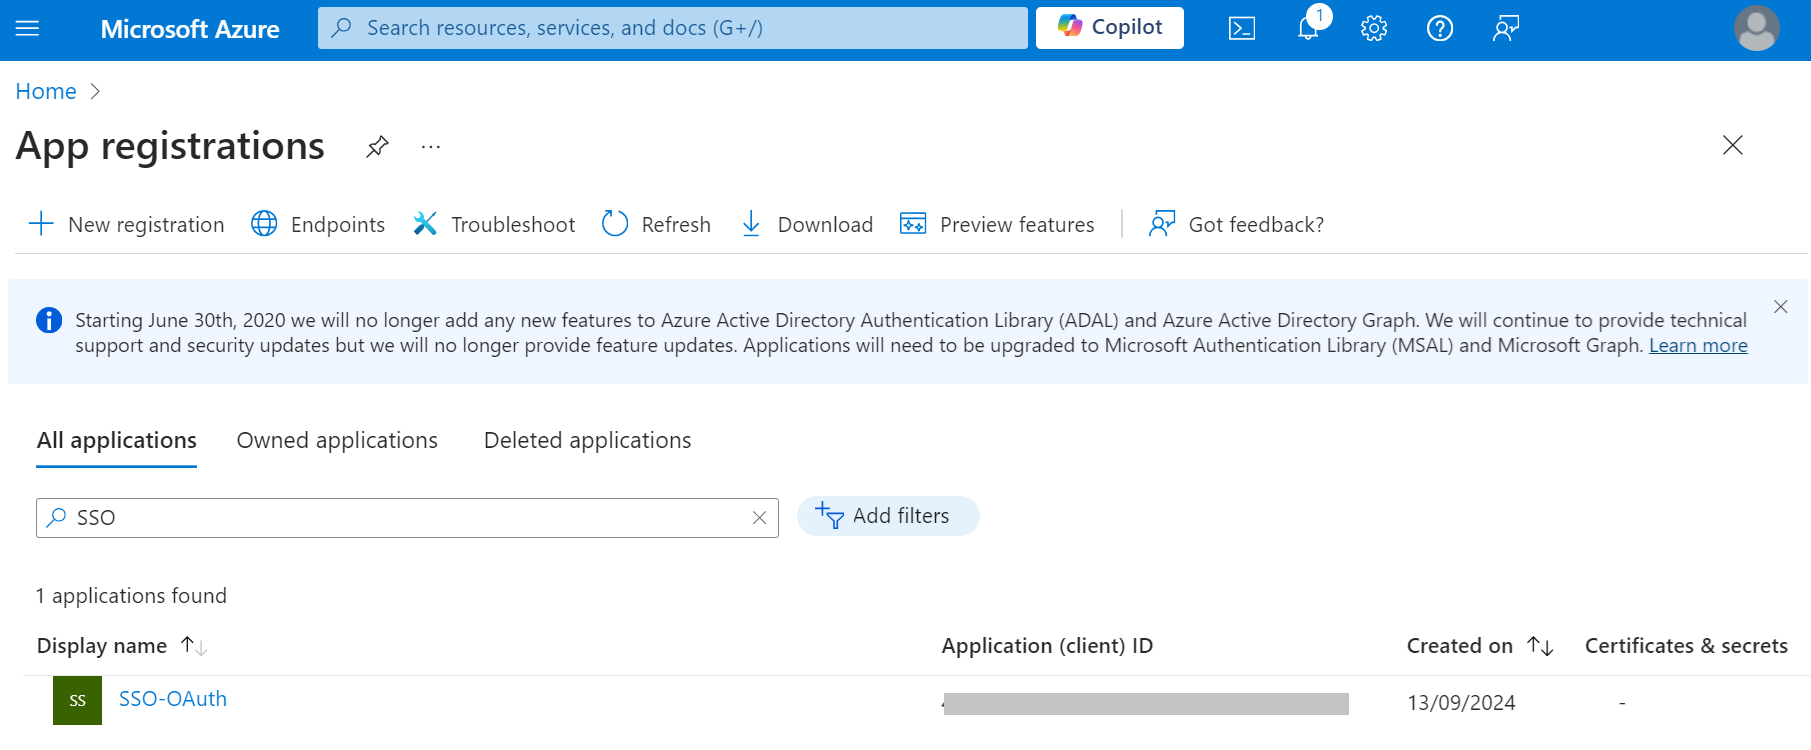This screenshot has width=1811, height=750.
Task: Open the Help question mark icon
Action: (1440, 28)
